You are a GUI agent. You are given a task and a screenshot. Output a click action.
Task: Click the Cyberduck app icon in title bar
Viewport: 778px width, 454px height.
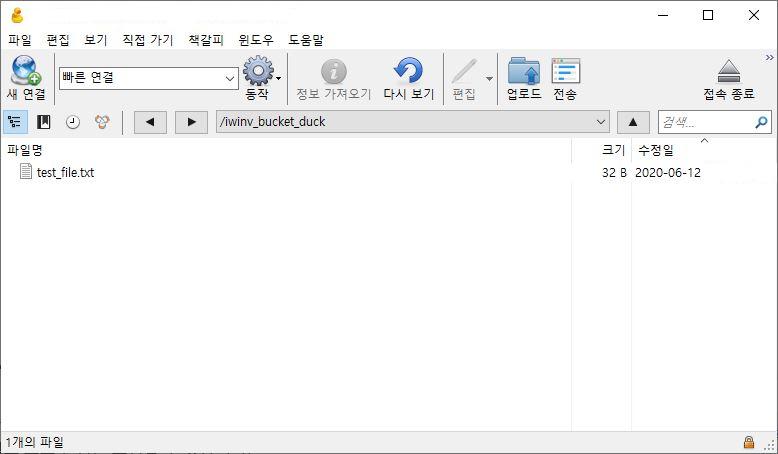point(17,15)
